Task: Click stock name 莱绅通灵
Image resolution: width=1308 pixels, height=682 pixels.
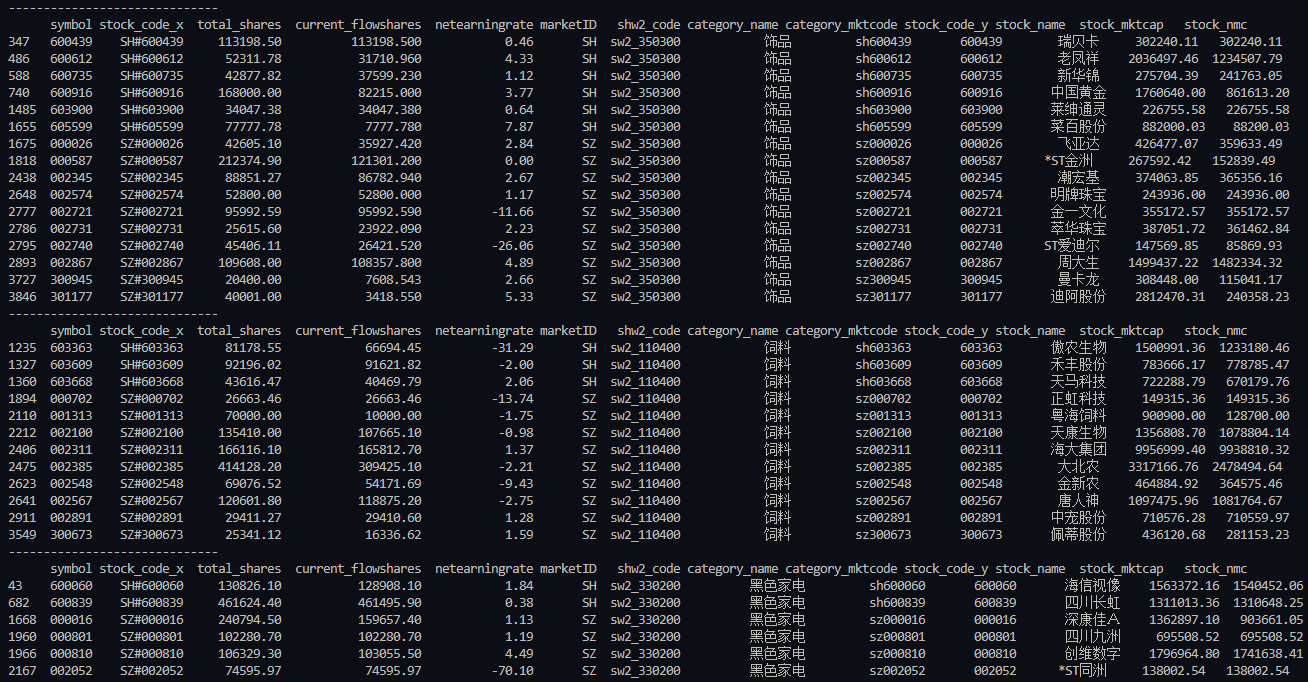Action: (x=1078, y=110)
